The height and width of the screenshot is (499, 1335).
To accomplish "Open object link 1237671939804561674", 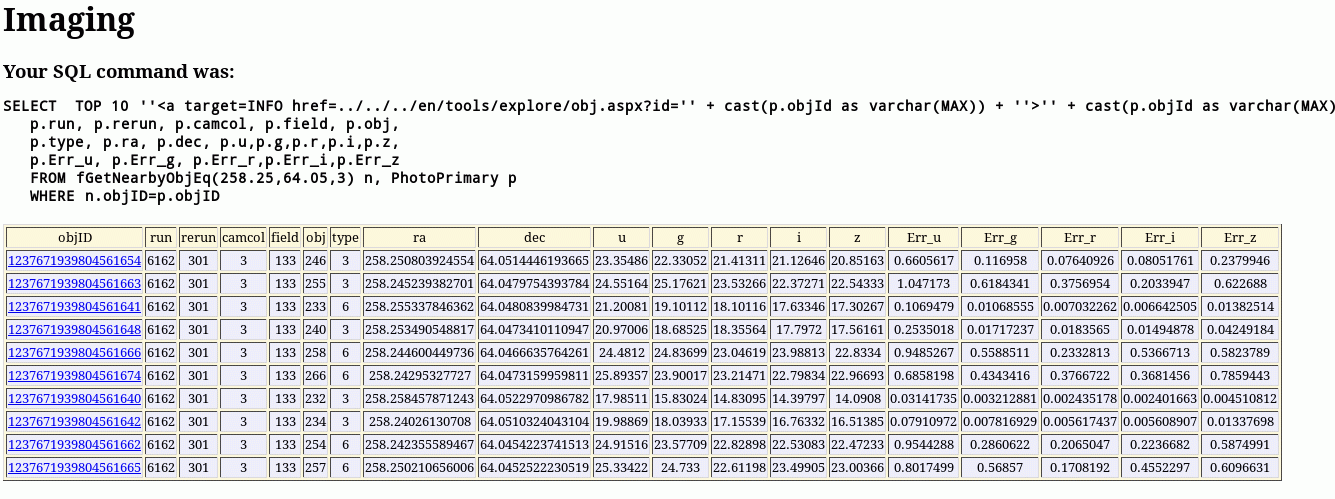I will tap(75, 375).
